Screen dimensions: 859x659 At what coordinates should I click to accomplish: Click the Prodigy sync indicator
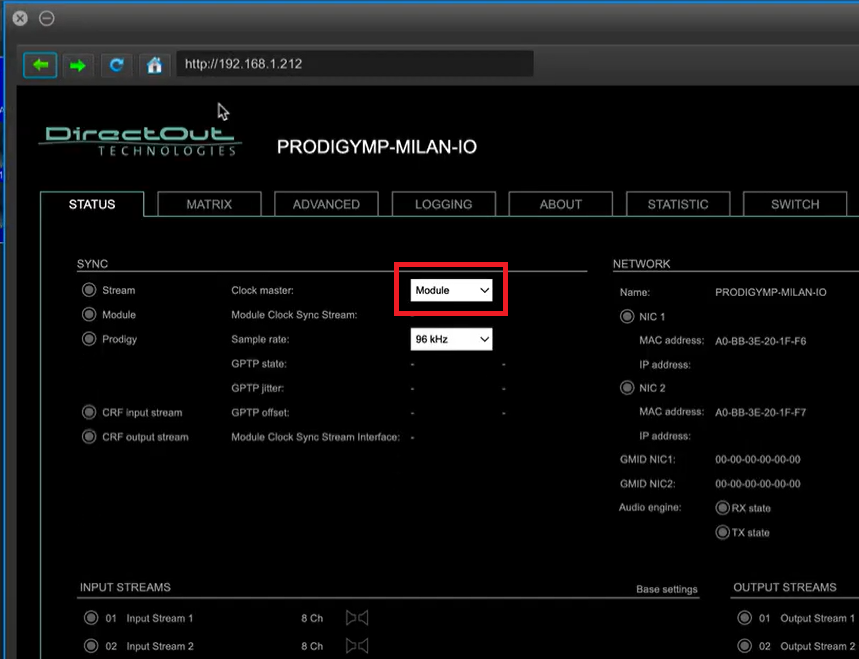pyautogui.click(x=89, y=339)
